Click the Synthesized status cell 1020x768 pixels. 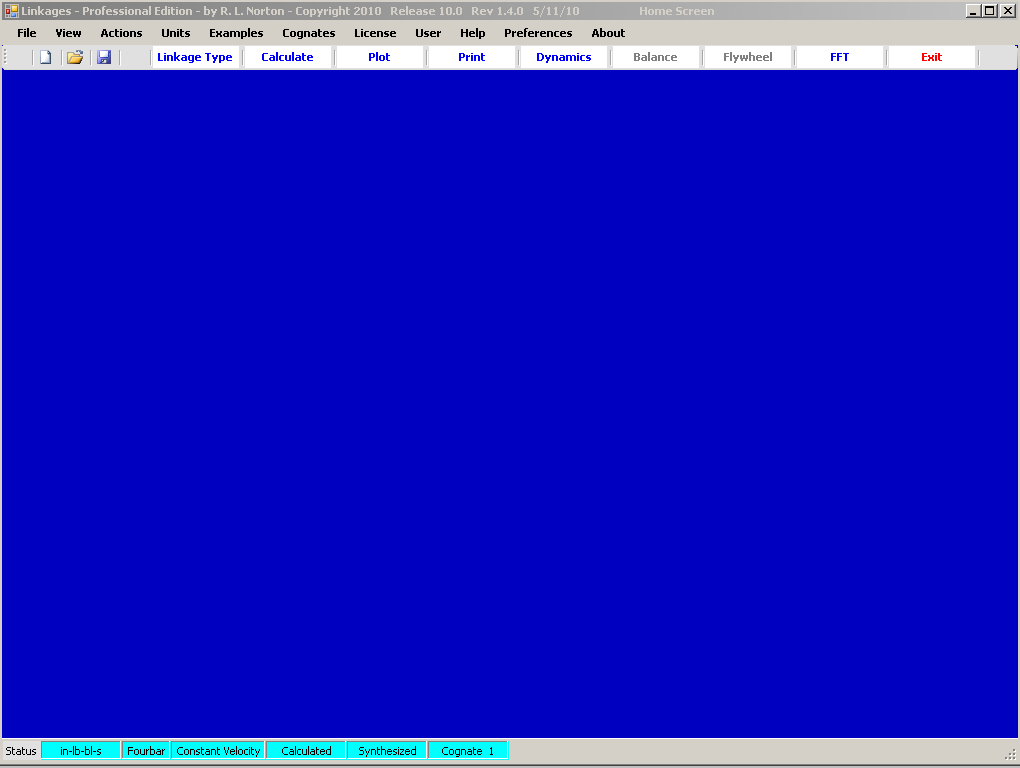point(387,750)
